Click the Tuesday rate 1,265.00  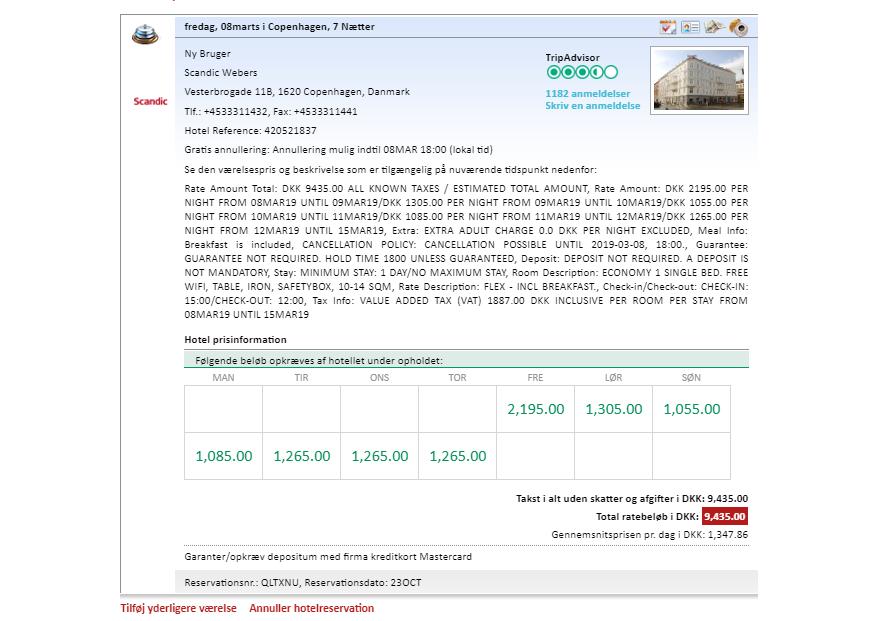[302, 456]
